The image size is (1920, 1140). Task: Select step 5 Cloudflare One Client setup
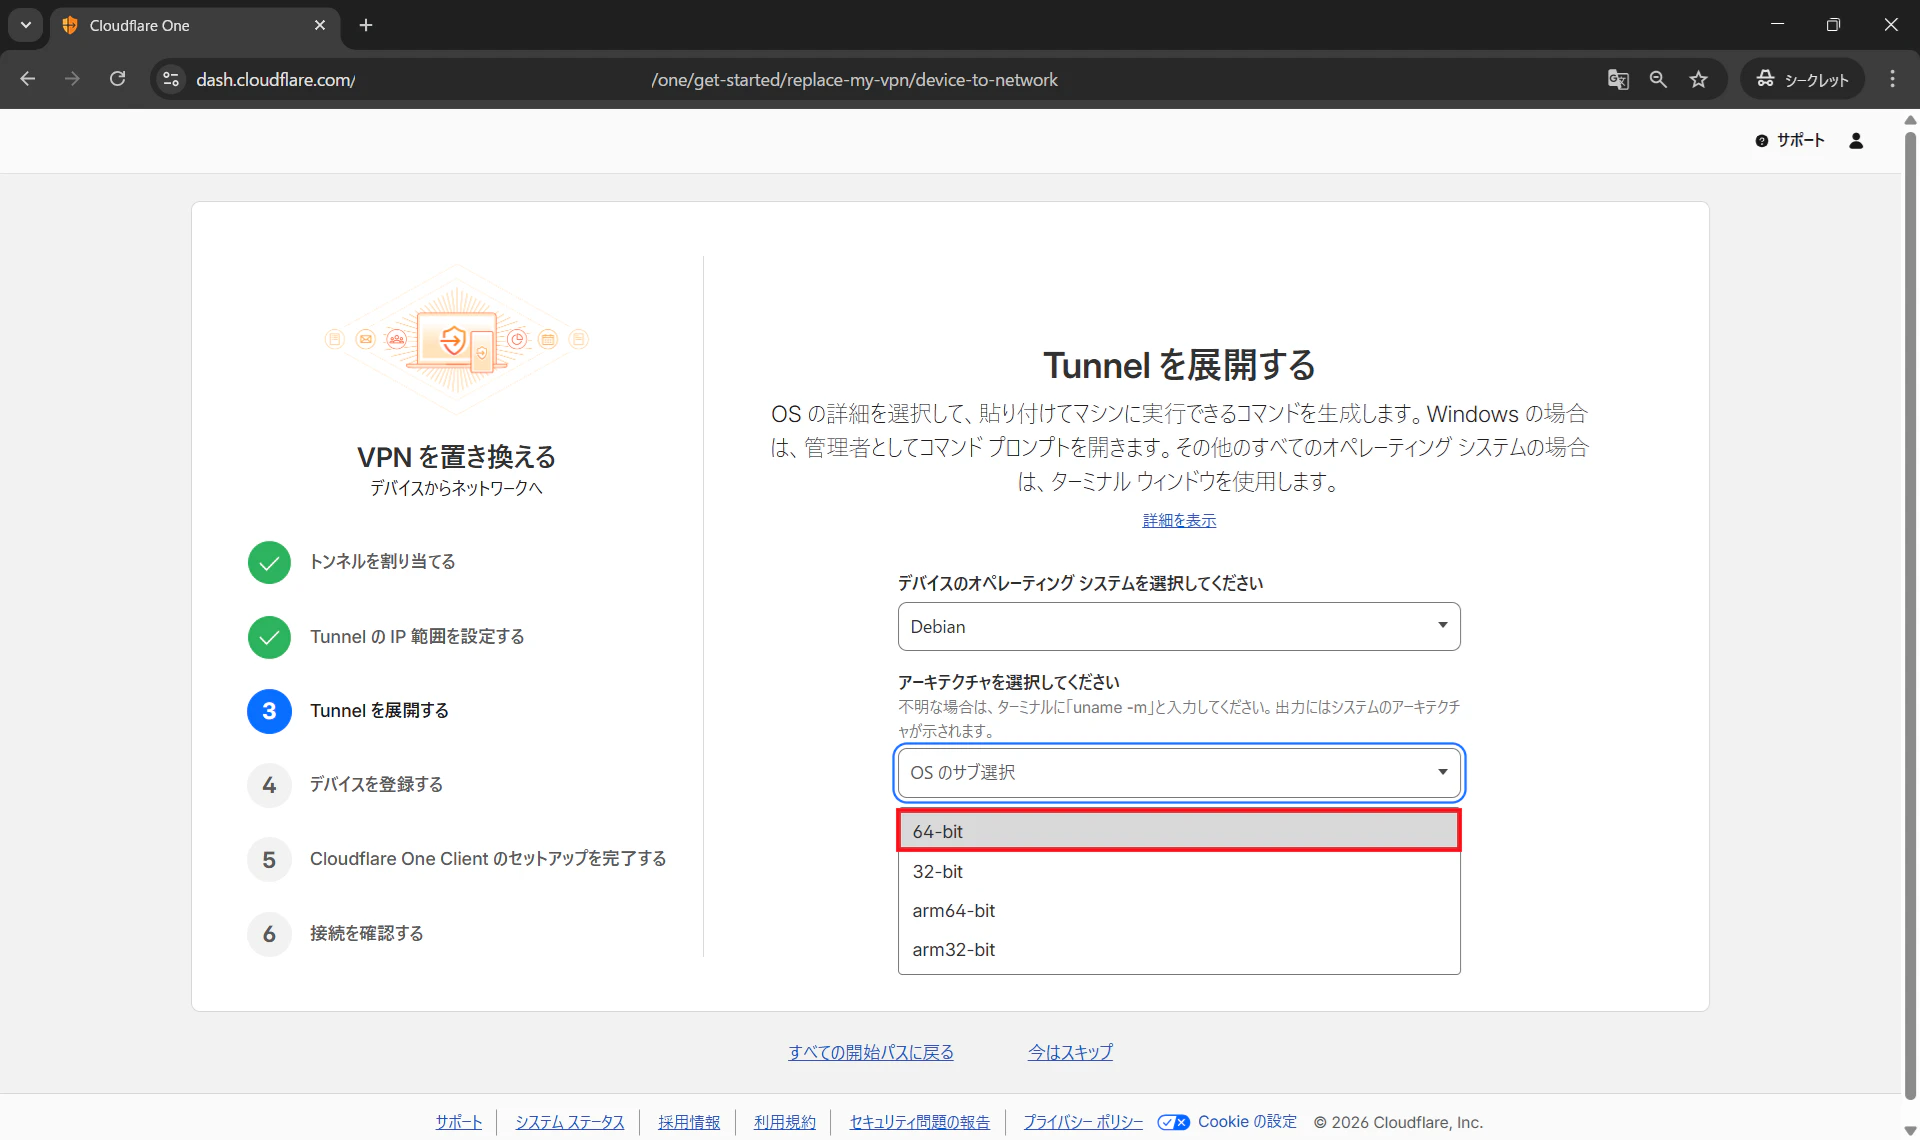click(457, 859)
